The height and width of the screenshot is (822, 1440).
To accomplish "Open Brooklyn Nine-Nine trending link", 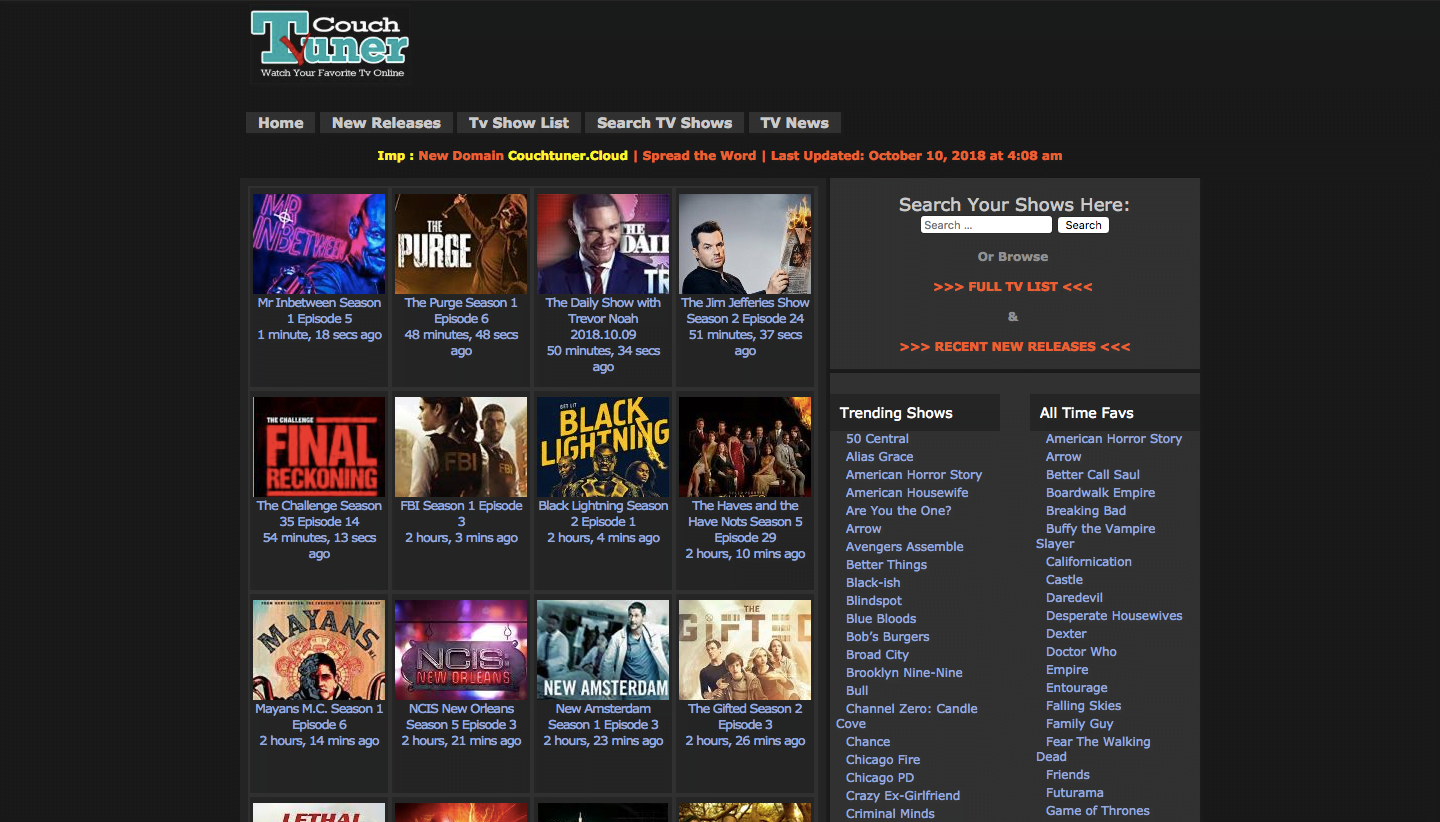I will [904, 673].
